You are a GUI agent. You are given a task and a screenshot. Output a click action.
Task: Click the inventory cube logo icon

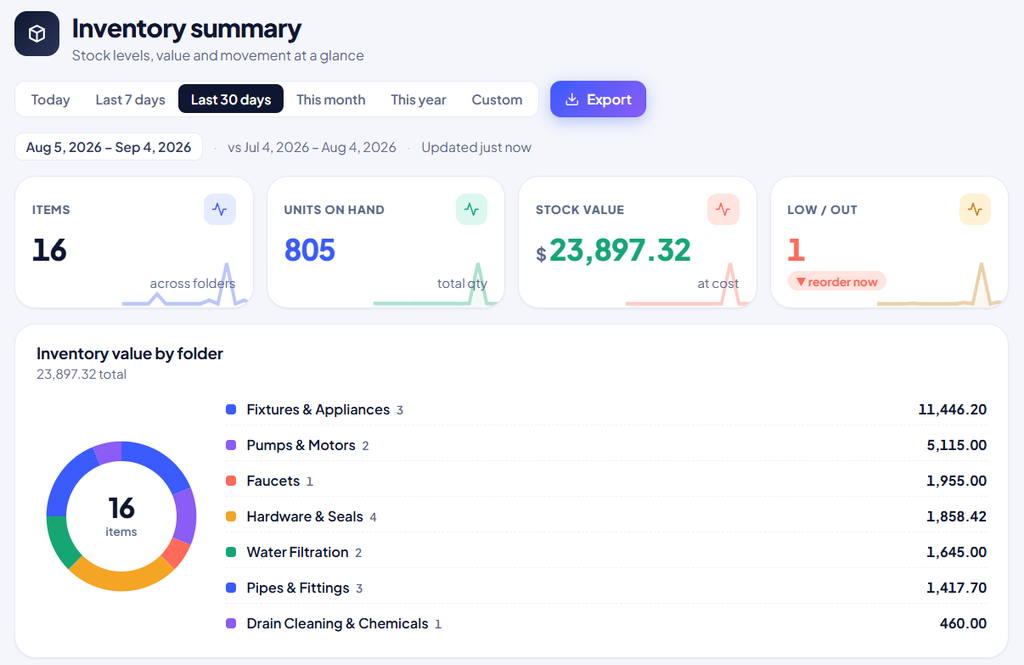point(37,33)
